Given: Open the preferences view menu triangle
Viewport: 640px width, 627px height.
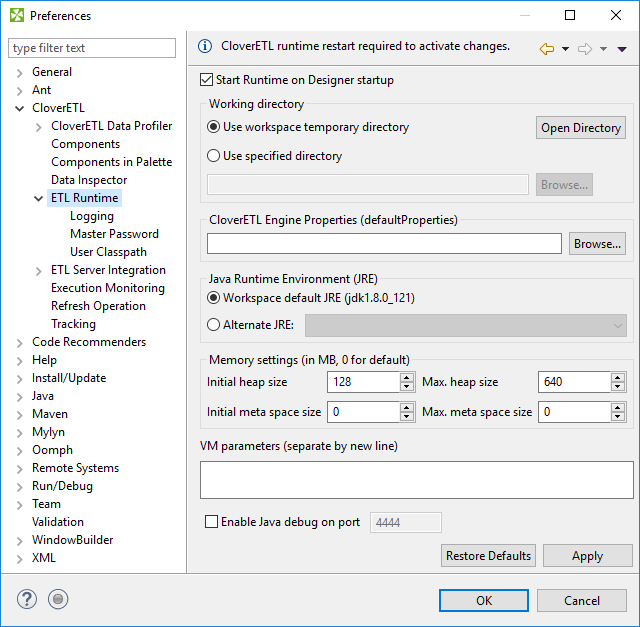Looking at the screenshot, I should click(622, 49).
